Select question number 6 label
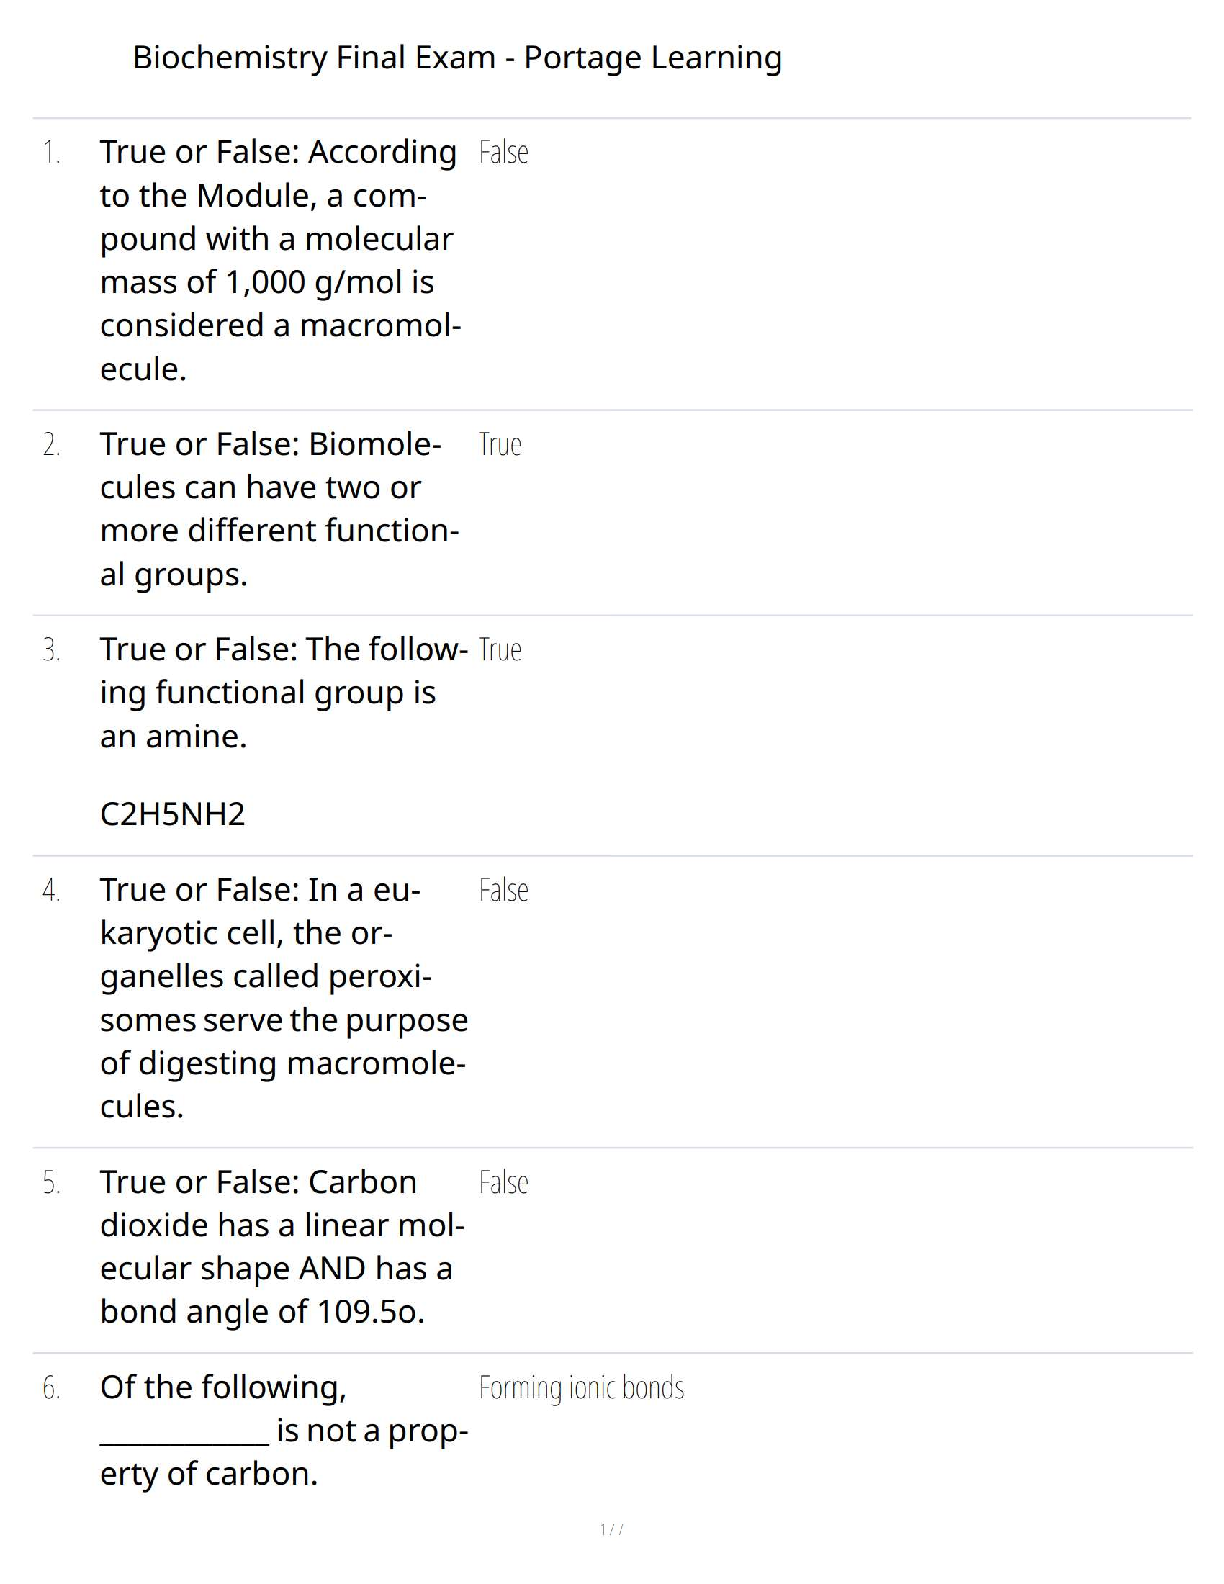1224x1584 pixels. coord(52,1389)
